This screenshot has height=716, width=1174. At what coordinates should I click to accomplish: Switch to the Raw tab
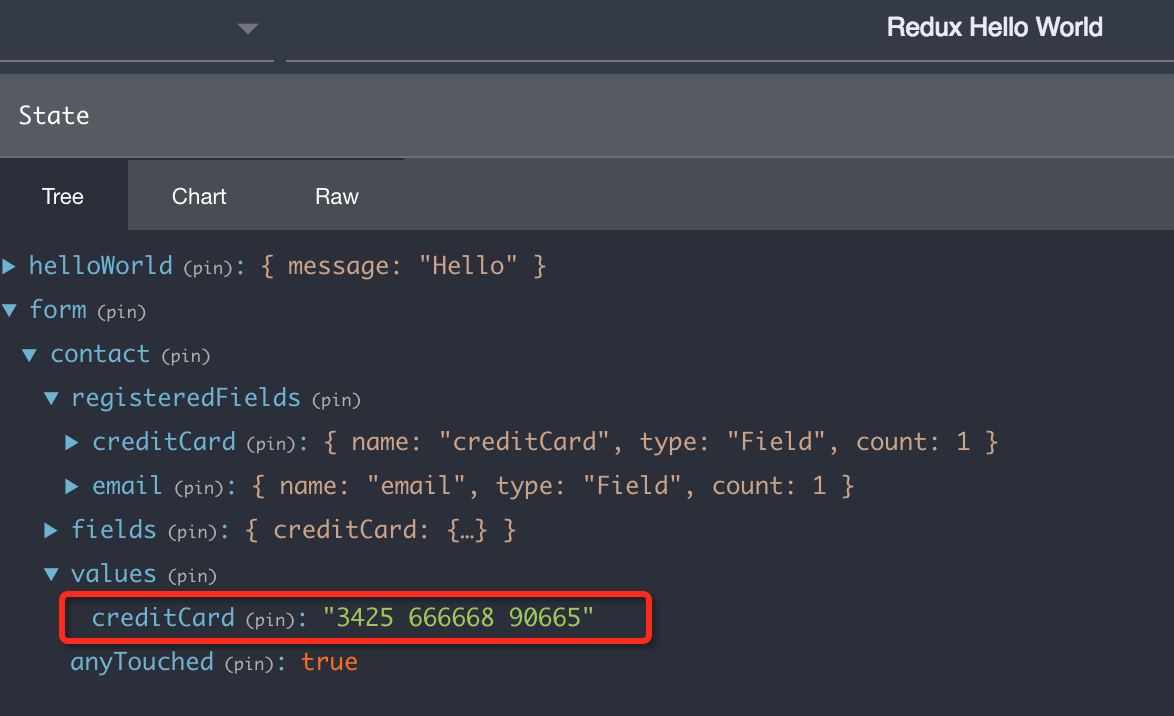click(336, 196)
